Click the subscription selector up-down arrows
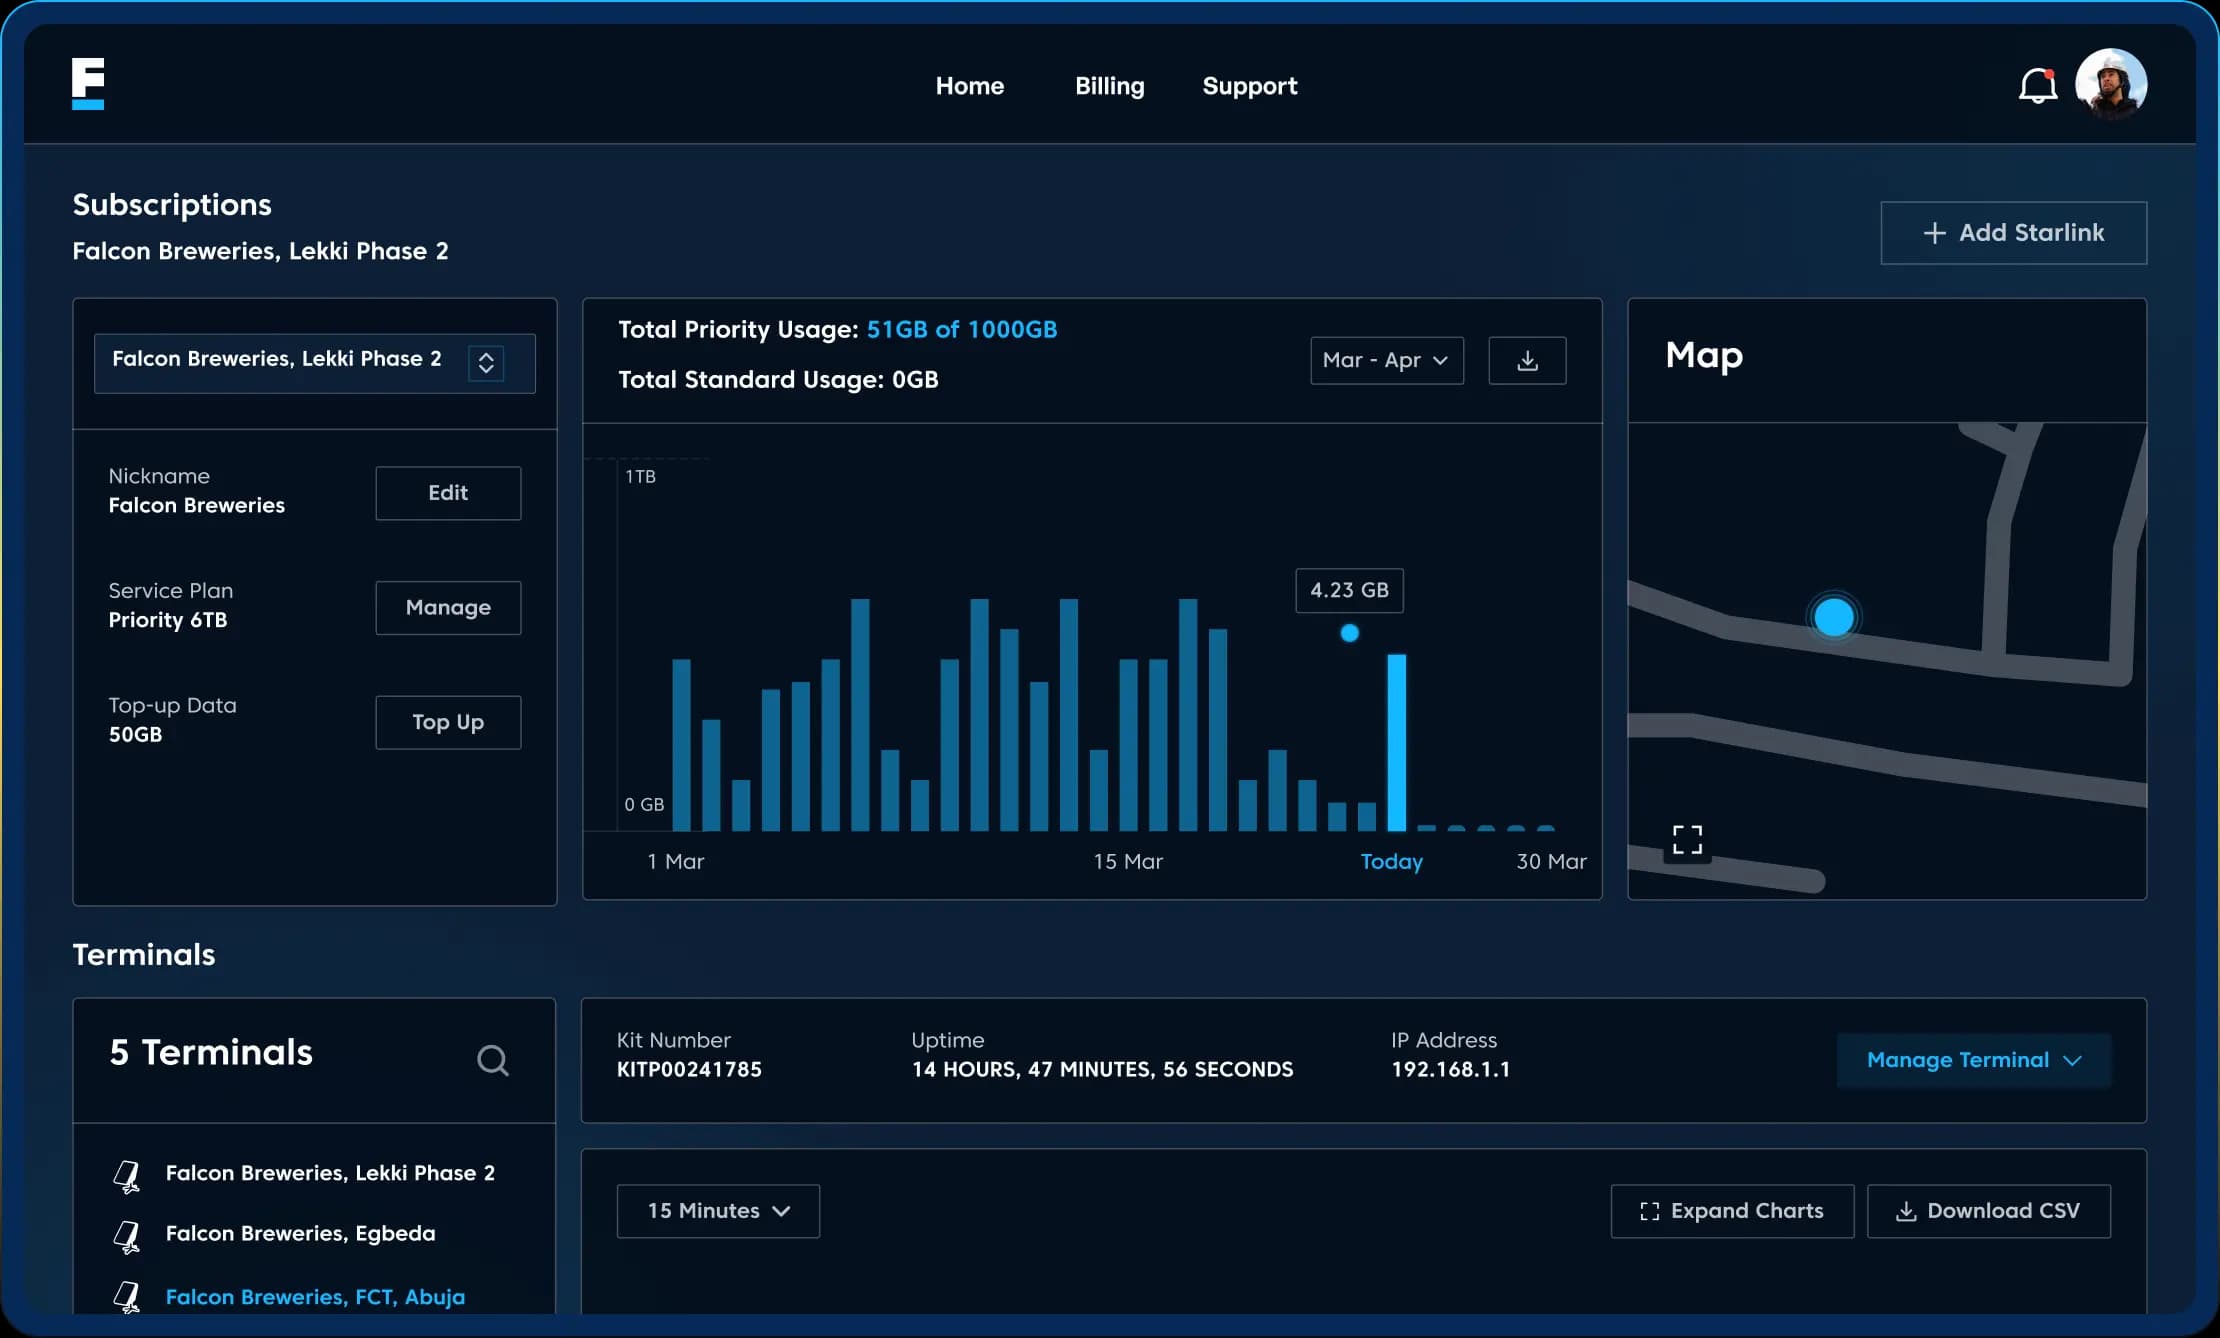 click(x=486, y=362)
